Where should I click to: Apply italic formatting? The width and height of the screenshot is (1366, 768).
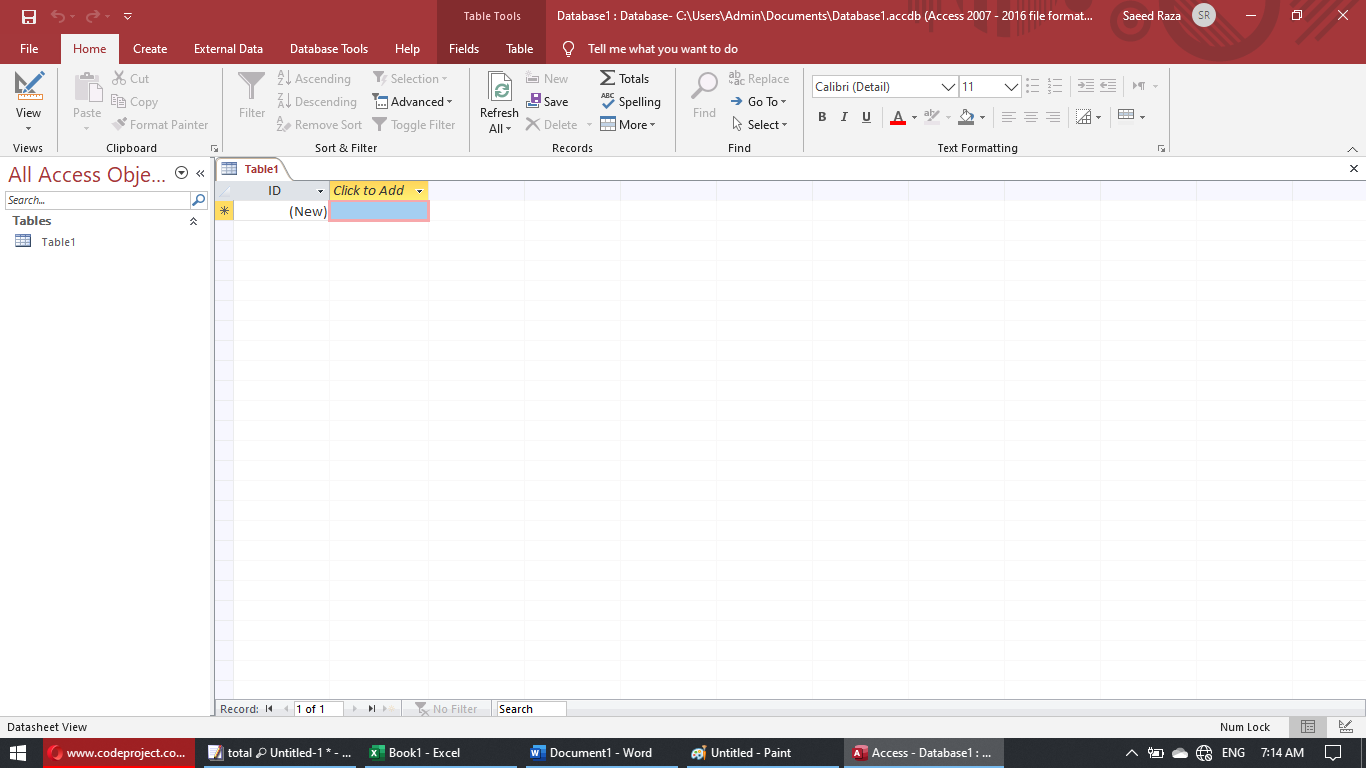[844, 117]
